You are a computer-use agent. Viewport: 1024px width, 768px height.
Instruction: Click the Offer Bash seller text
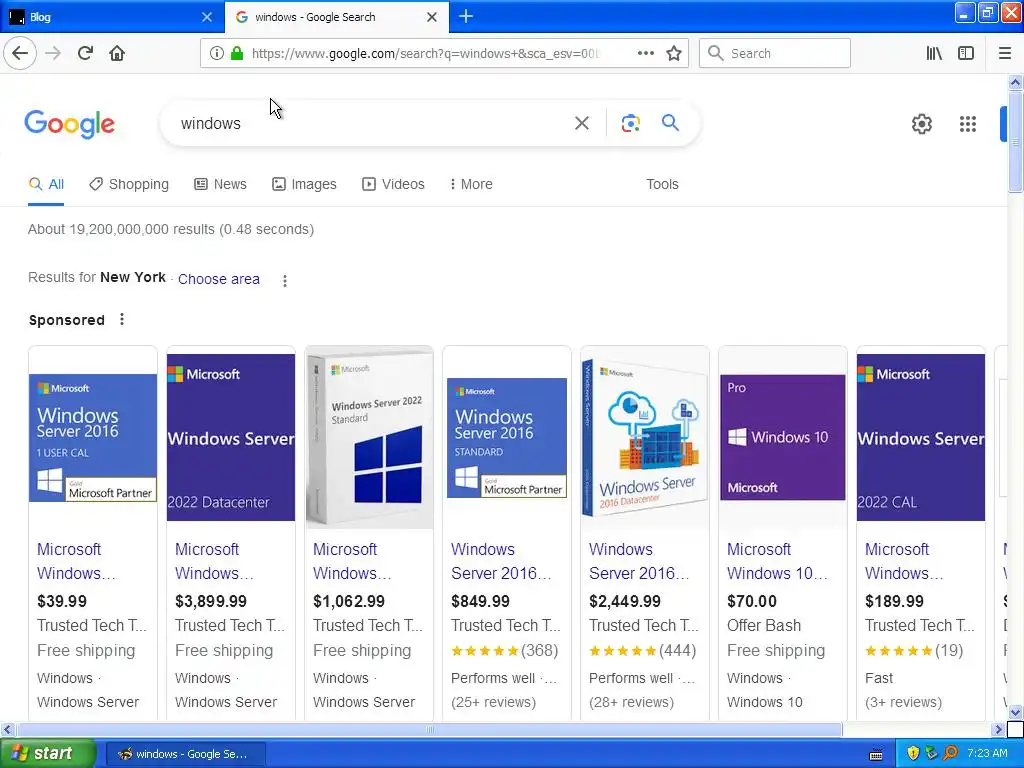coord(763,625)
